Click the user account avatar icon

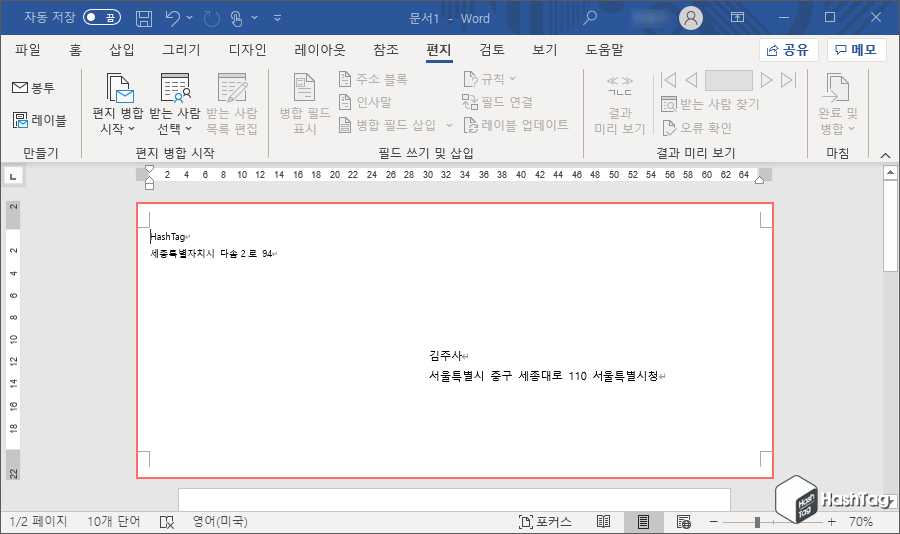(x=691, y=18)
